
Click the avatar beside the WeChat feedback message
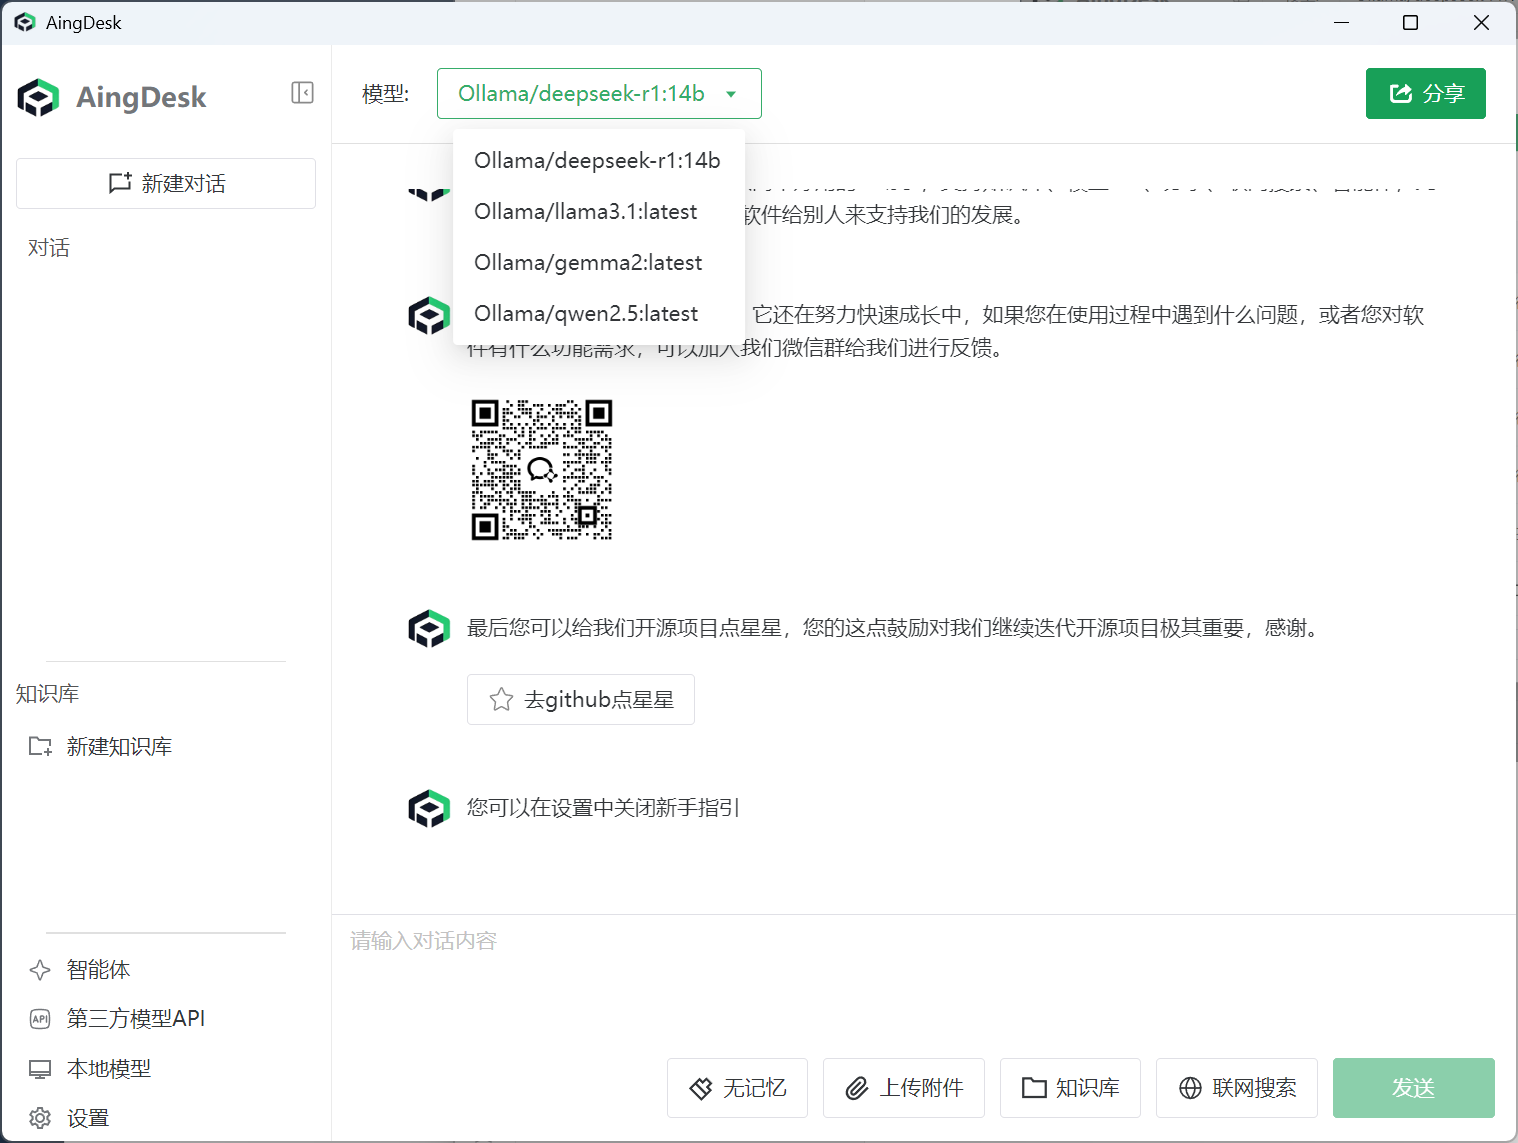[429, 316]
